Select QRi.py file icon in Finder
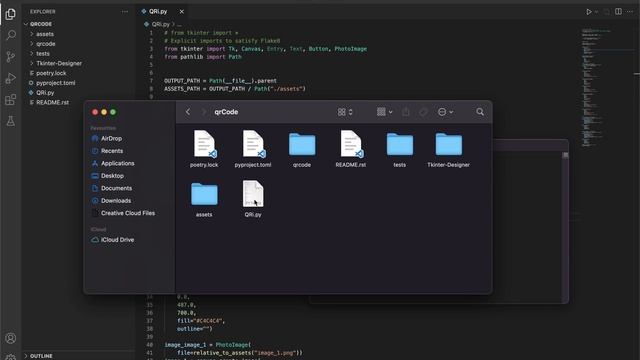Image resolution: width=640 pixels, height=360 pixels. [253, 193]
